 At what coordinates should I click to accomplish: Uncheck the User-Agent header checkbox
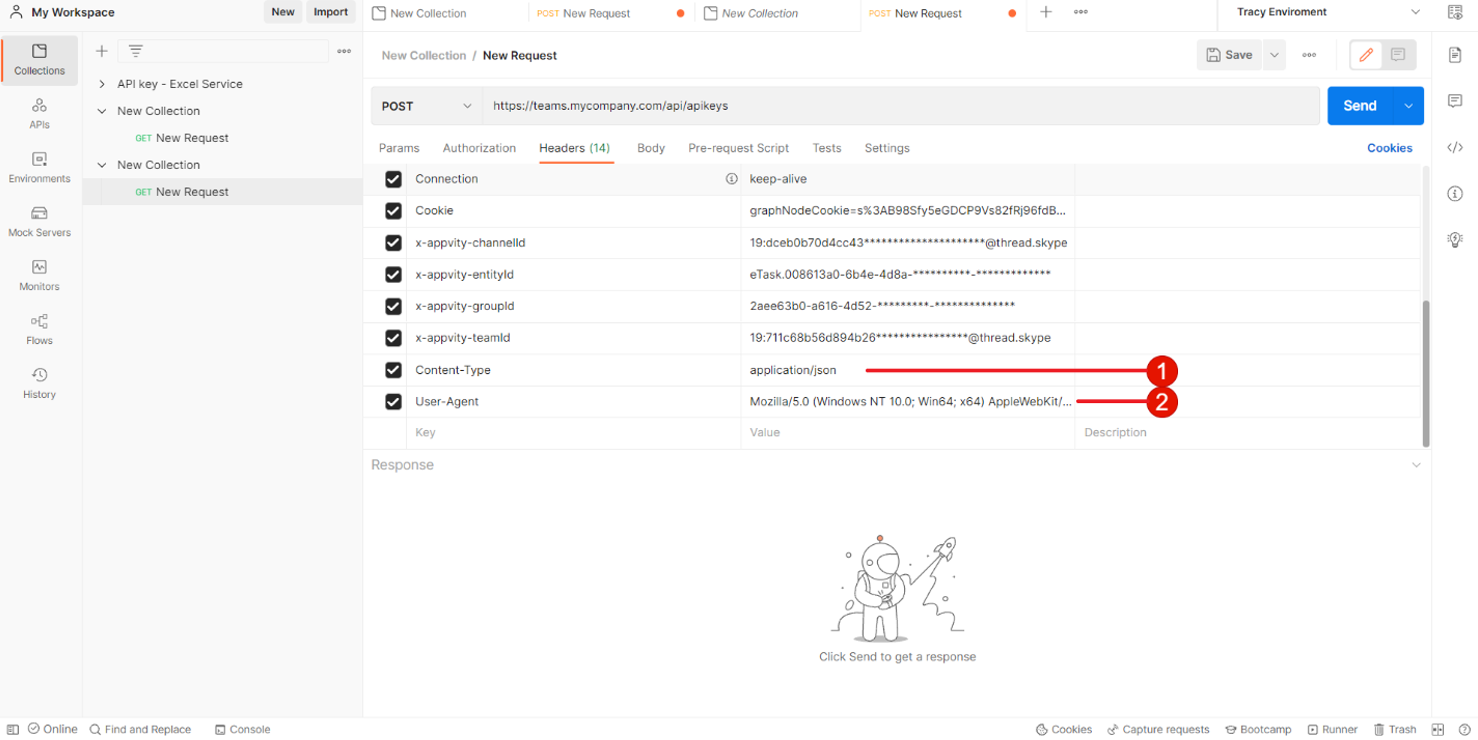(393, 402)
